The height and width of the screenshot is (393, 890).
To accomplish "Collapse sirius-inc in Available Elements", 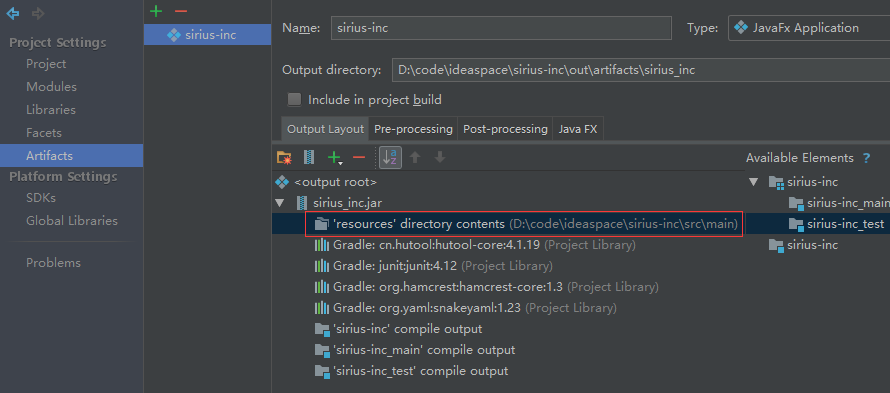I will pyautogui.click(x=753, y=182).
